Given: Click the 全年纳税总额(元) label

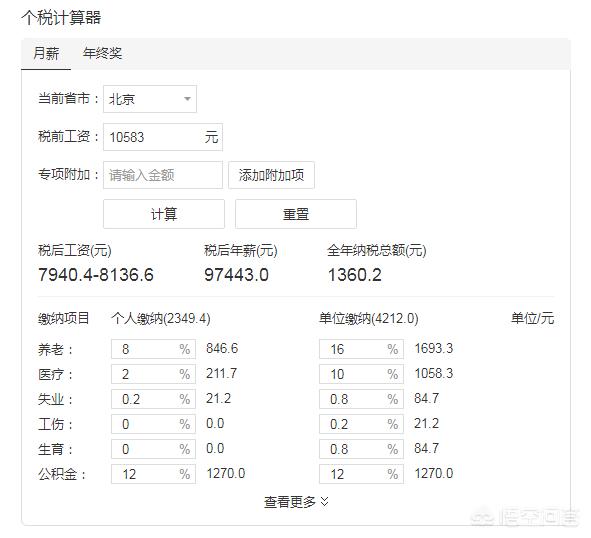Looking at the screenshot, I should click(377, 250).
